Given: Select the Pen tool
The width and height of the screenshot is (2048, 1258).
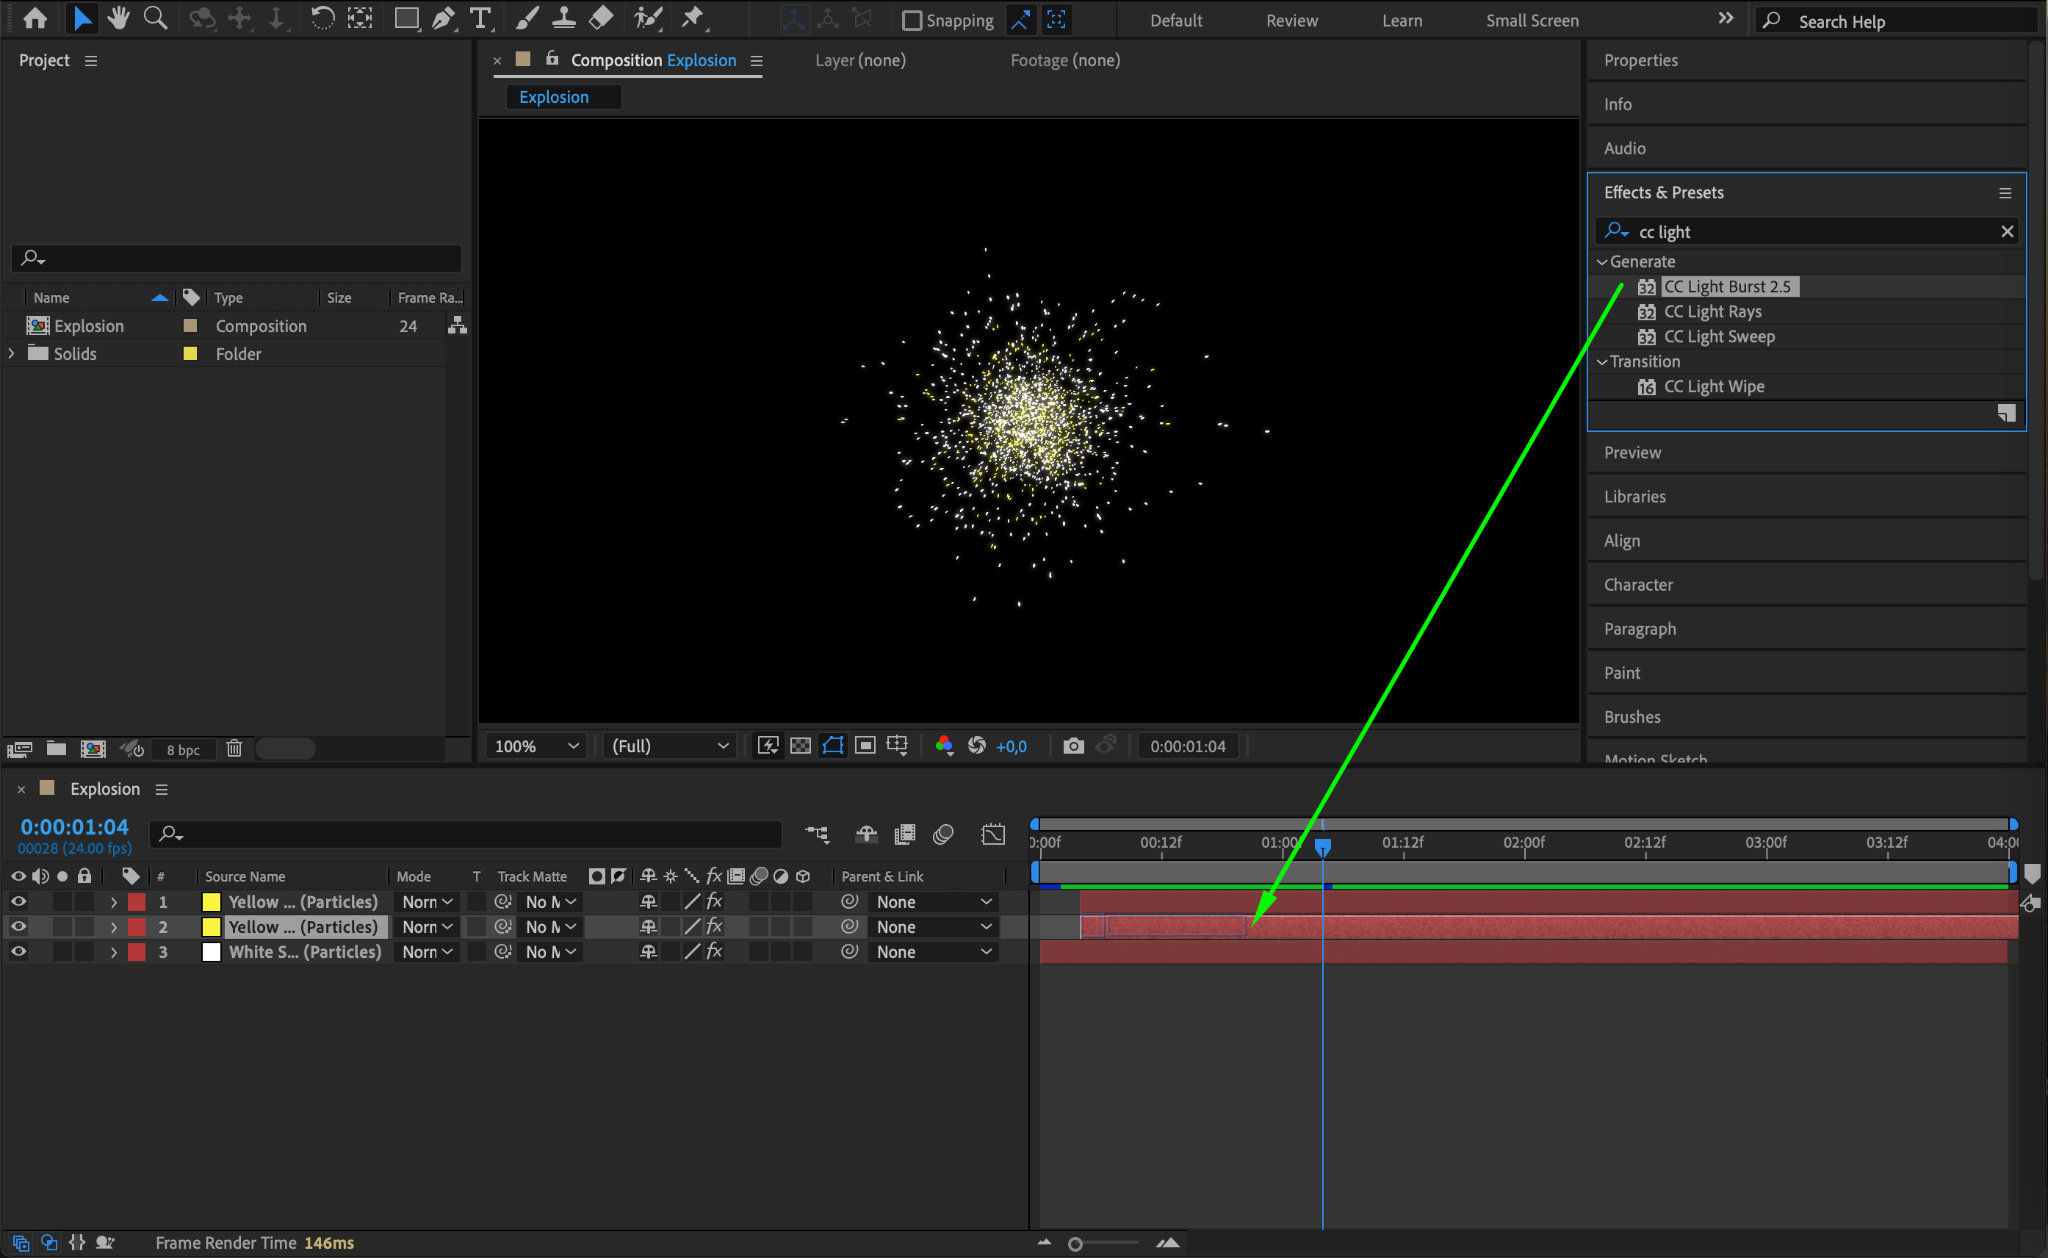Looking at the screenshot, I should coord(443,18).
